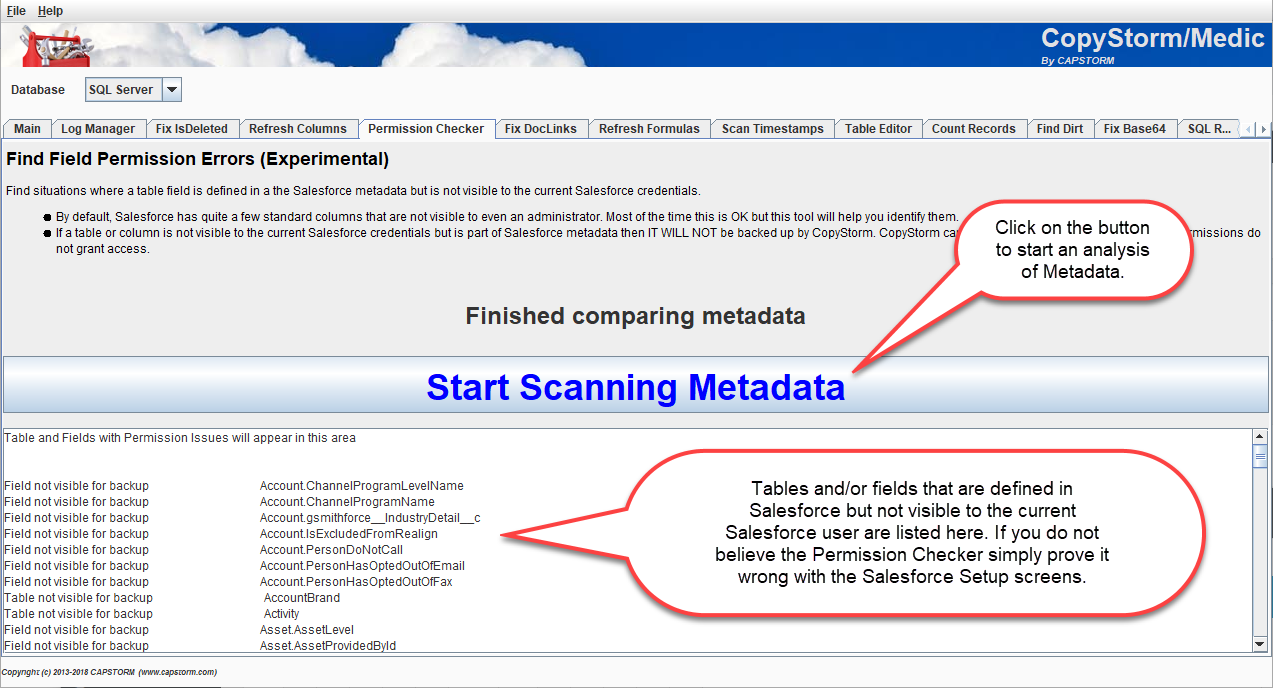Click the Database label
The image size is (1273, 688).
(38, 90)
